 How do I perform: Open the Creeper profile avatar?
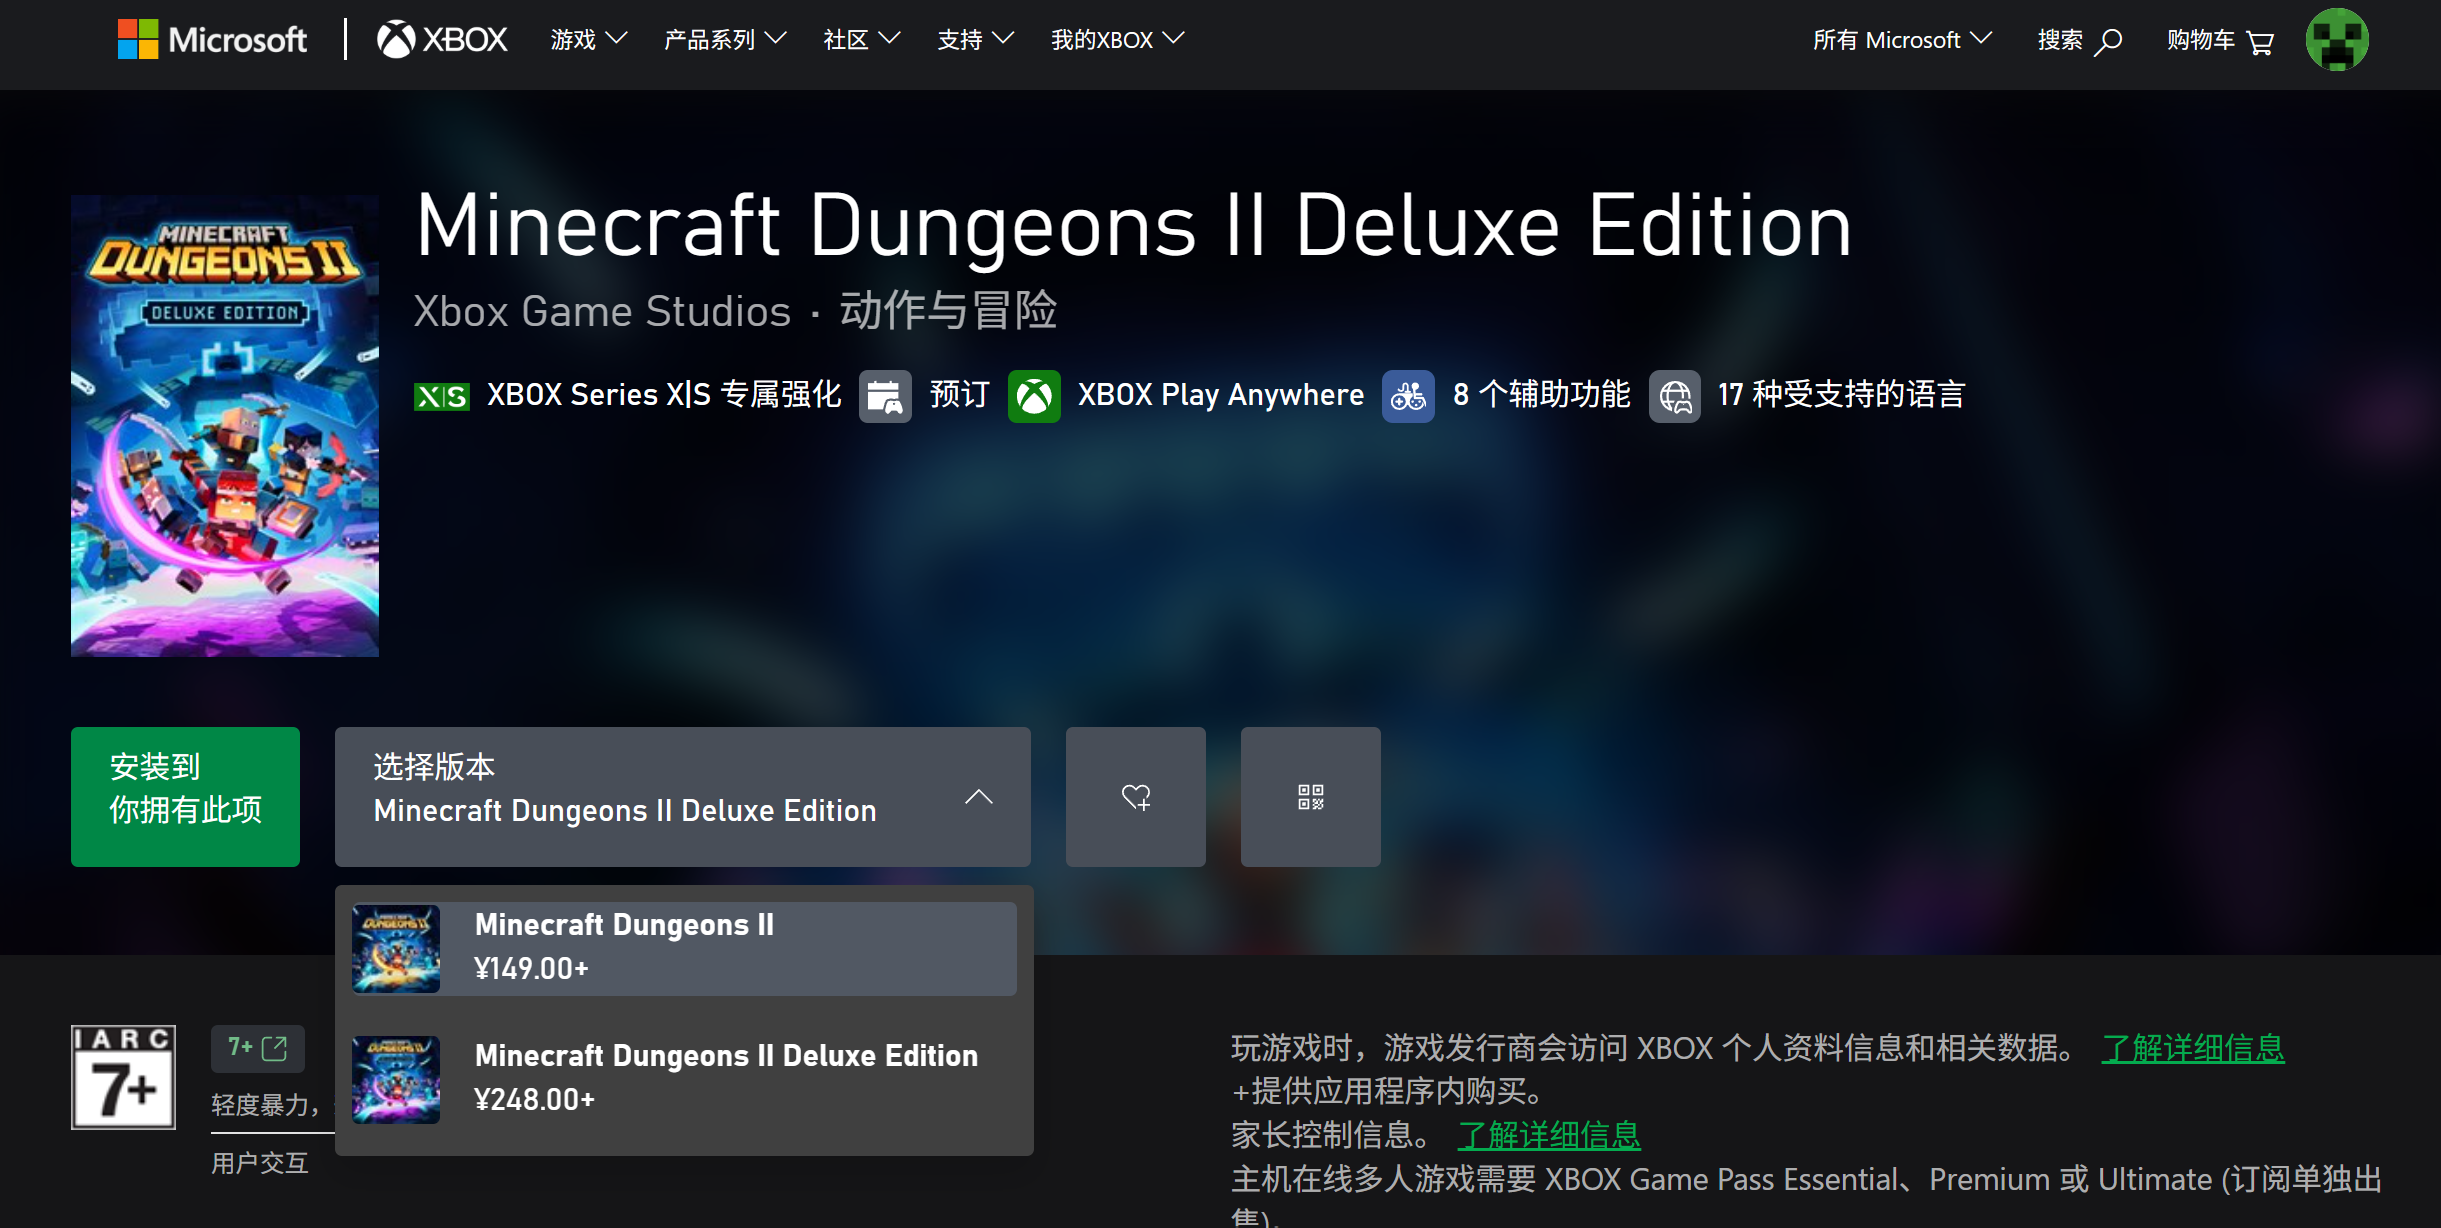pos(2336,40)
